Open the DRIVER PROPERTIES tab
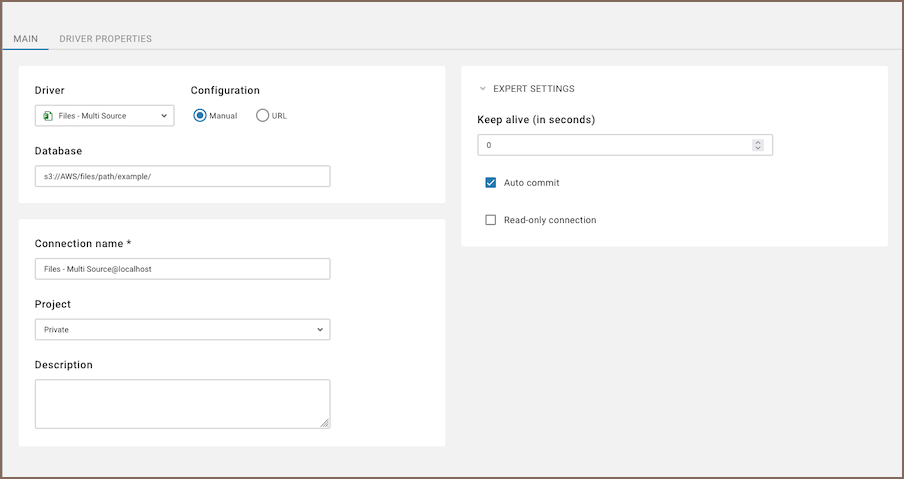904x479 pixels. 105,39
